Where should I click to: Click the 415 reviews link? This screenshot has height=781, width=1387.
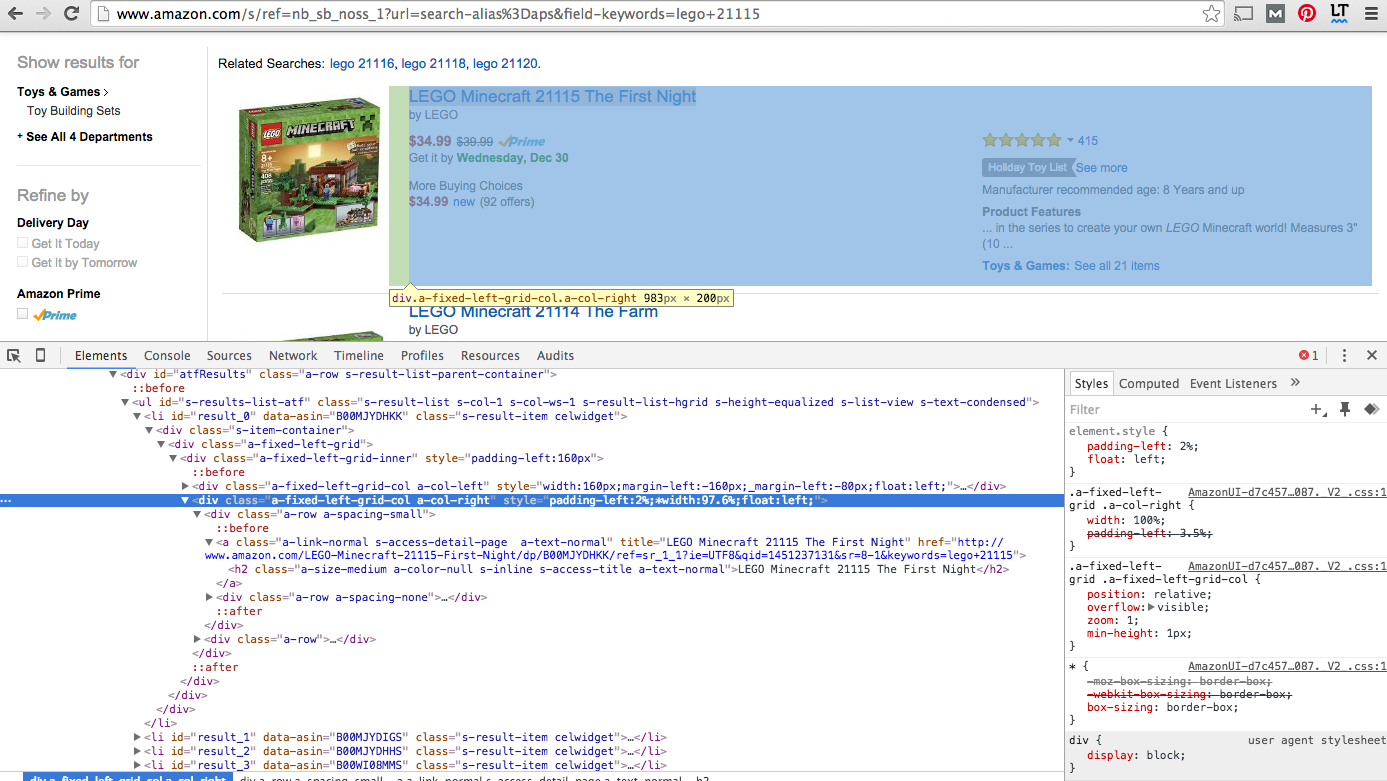tap(1088, 141)
